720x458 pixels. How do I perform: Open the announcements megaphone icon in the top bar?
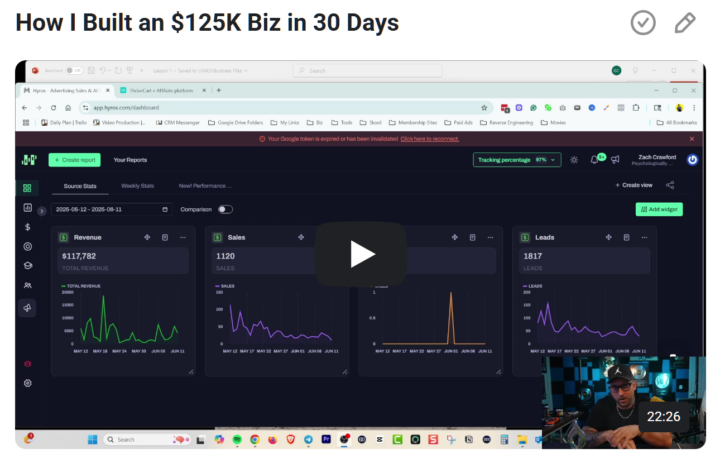[x=615, y=159]
